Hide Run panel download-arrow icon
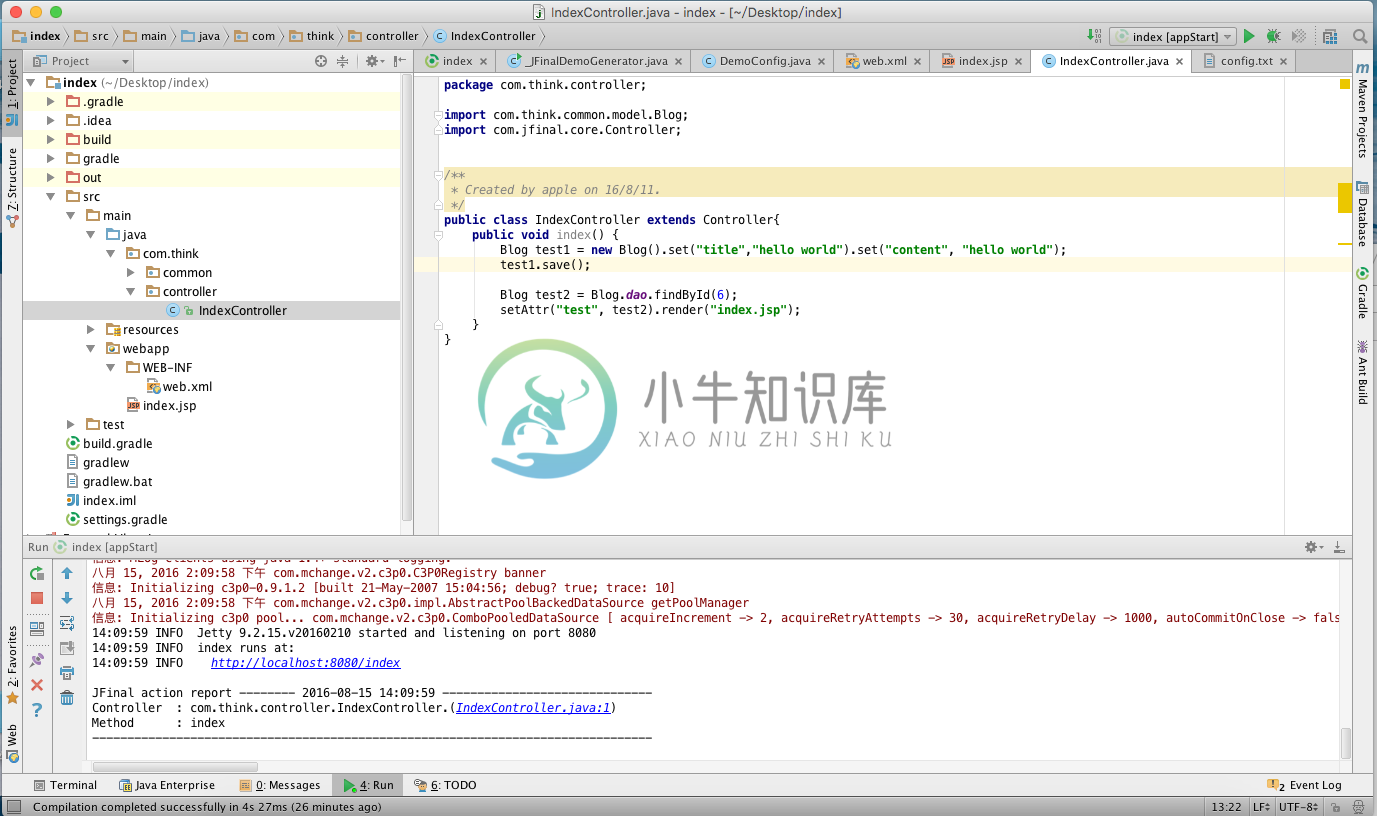The height and width of the screenshot is (816, 1377). click(x=1339, y=547)
